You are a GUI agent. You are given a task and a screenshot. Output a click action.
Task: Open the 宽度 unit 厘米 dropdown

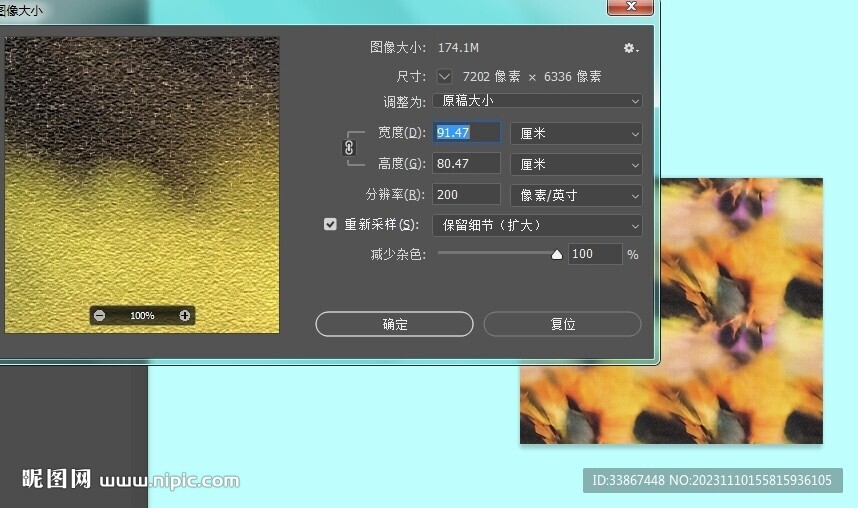coord(576,134)
